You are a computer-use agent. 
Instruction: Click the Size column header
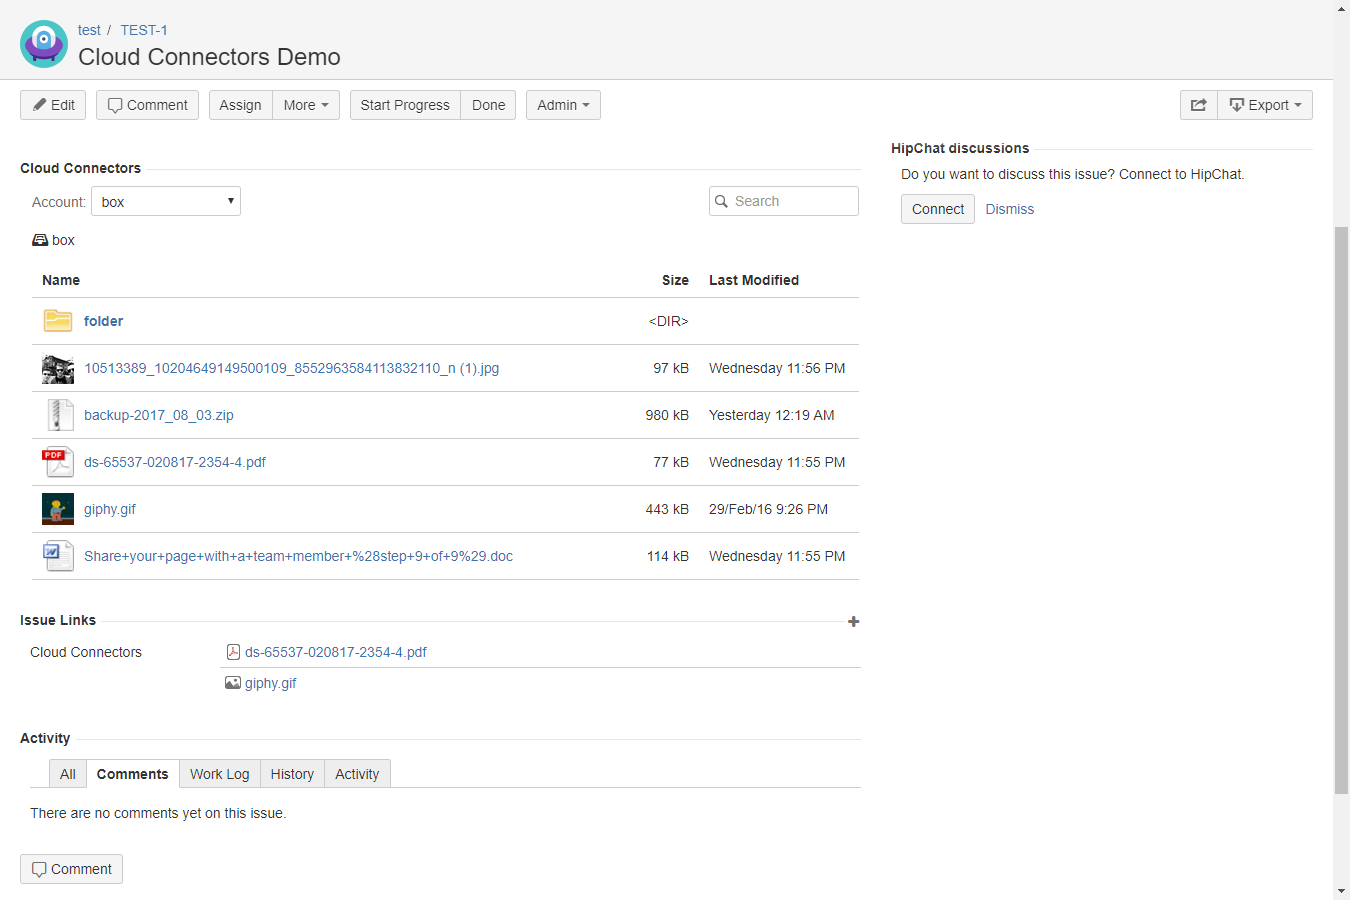coord(675,280)
